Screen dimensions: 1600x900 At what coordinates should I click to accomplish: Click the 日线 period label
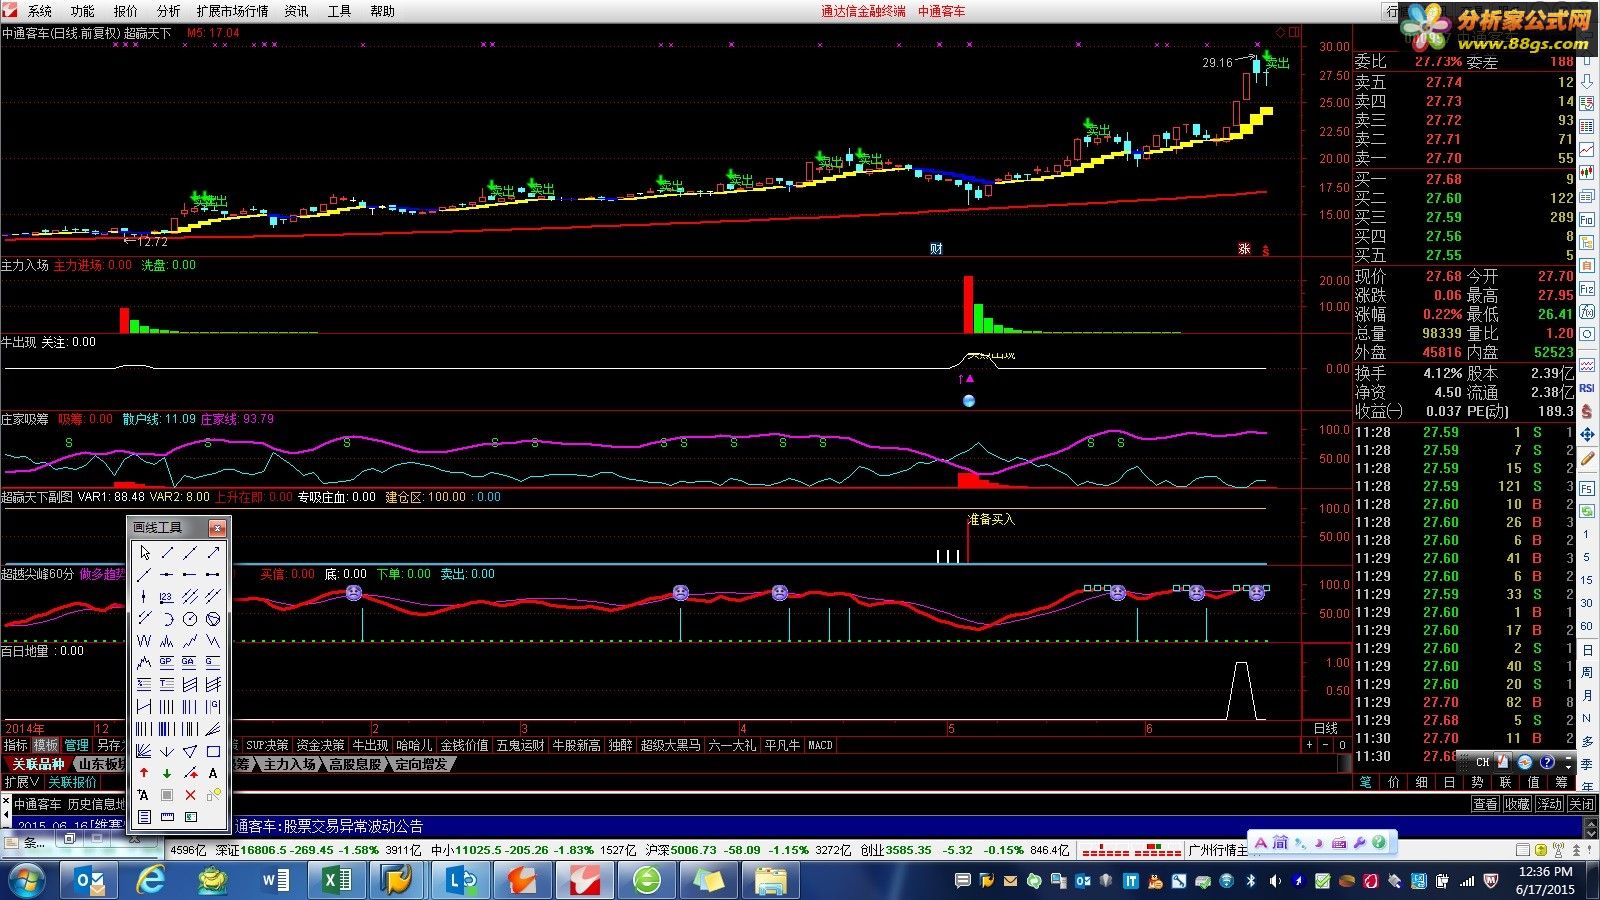(1325, 728)
